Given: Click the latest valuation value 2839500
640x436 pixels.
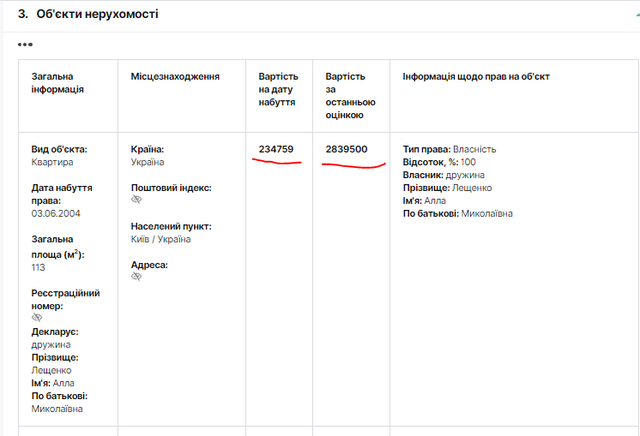Looking at the screenshot, I should pyautogui.click(x=346, y=149).
